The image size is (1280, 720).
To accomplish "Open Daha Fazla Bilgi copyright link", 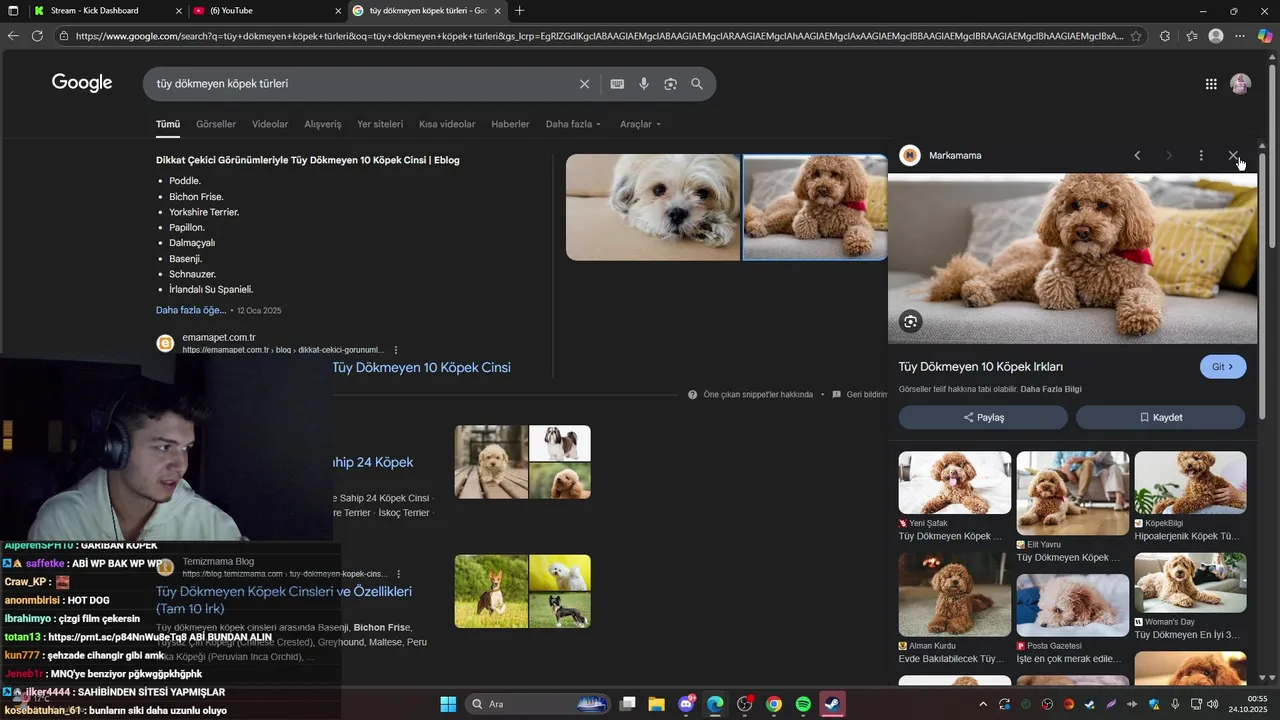I will click(1051, 389).
